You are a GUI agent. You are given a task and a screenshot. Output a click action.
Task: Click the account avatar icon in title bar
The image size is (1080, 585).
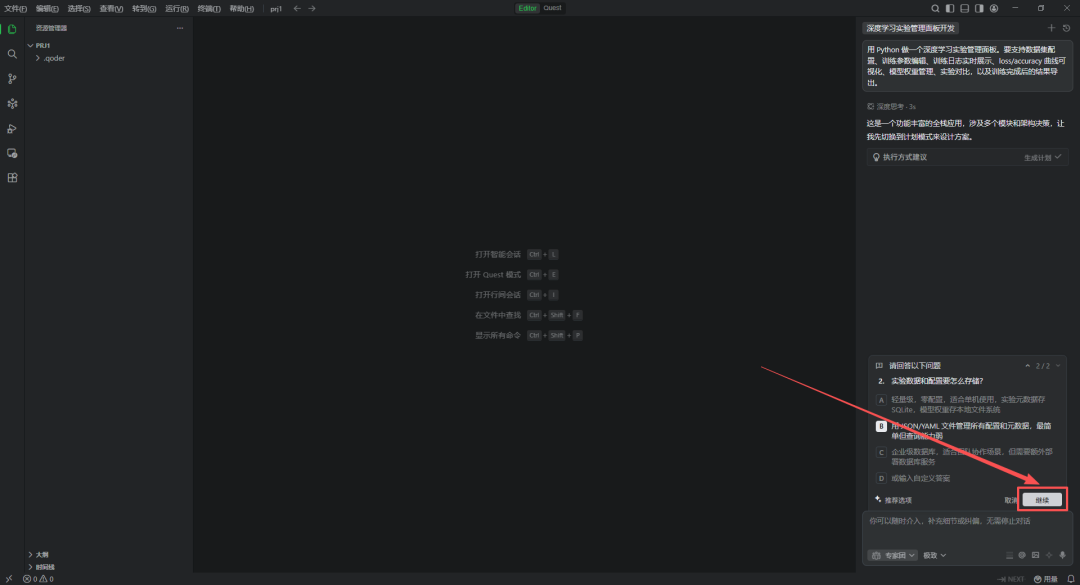993,8
